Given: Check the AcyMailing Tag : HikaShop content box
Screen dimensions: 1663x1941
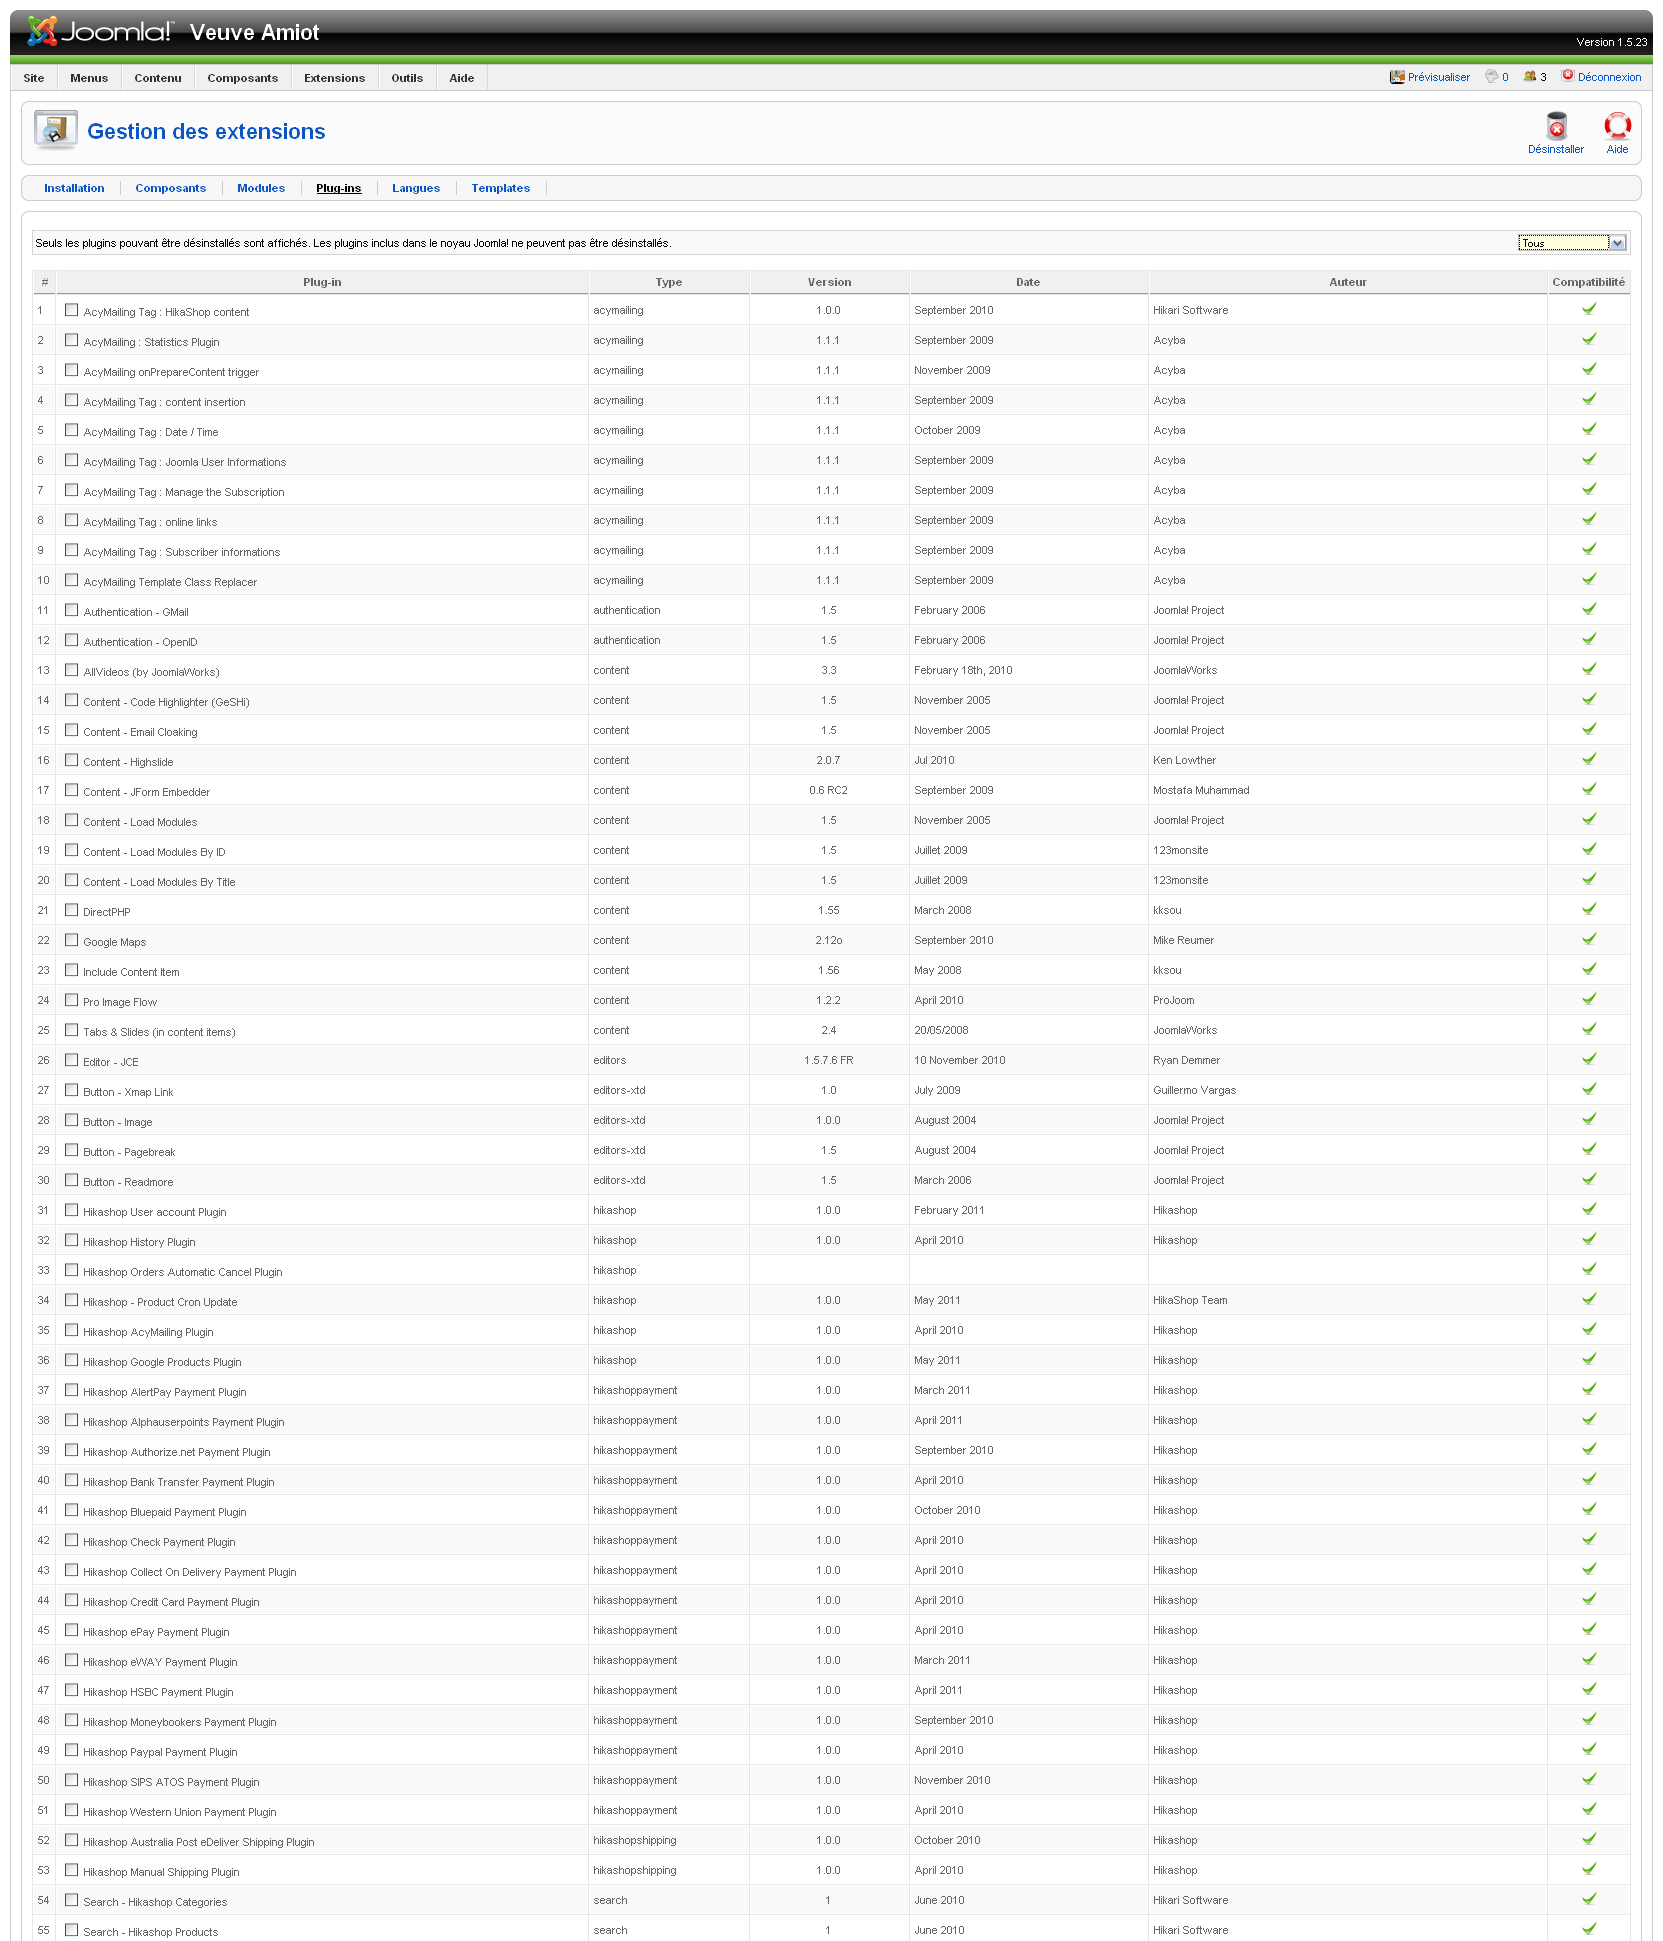Looking at the screenshot, I should click(x=71, y=310).
